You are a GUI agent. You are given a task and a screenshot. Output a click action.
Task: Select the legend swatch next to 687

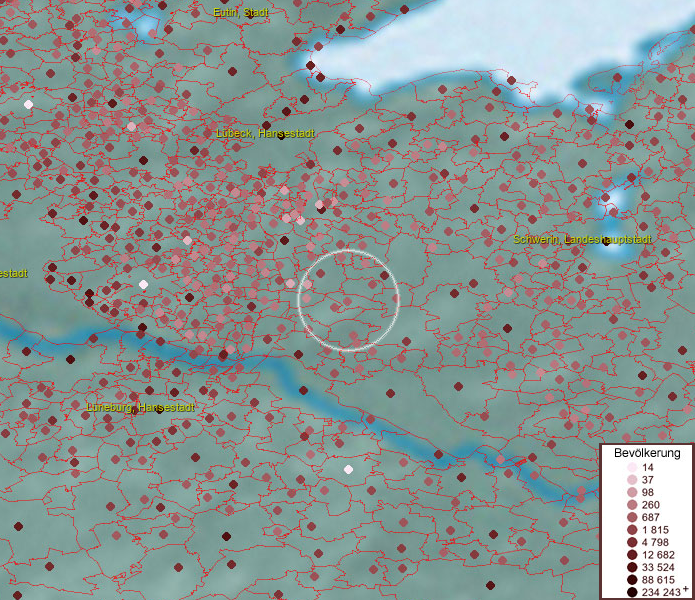tap(632, 517)
